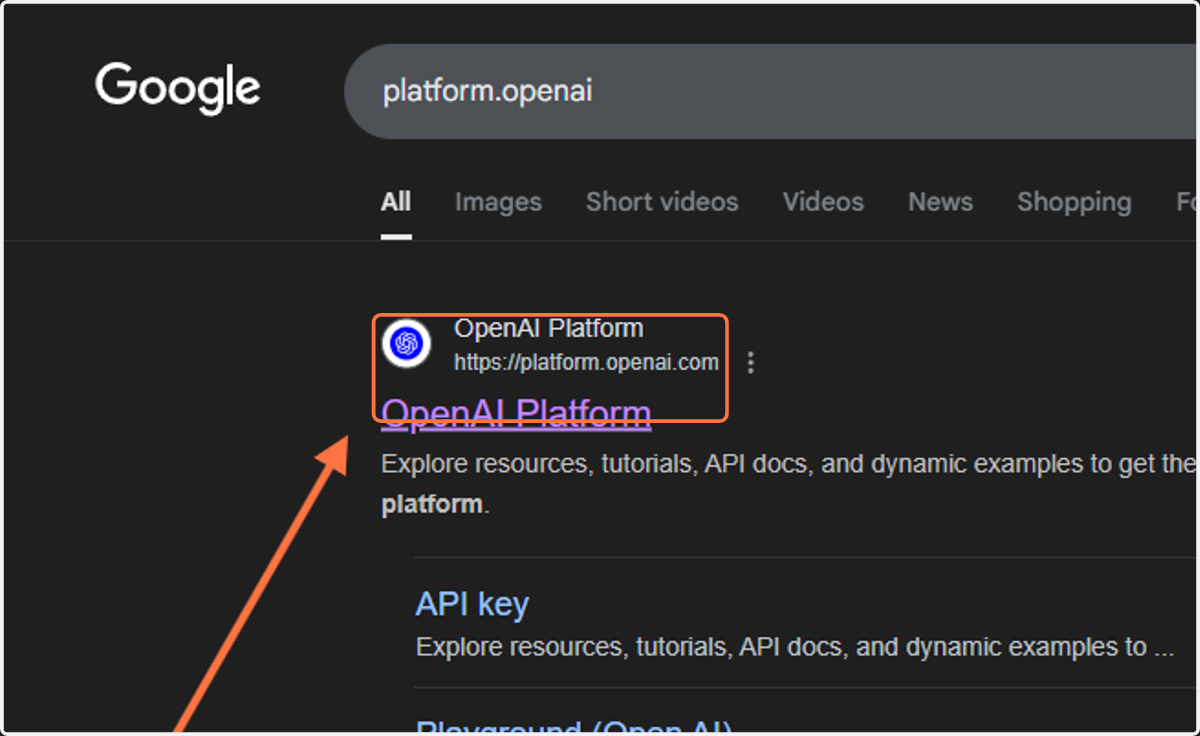This screenshot has width=1200, height=736.
Task: Click the description starting 'Explore resources, tutorials' under OpenAI Platform
Action: [789, 484]
